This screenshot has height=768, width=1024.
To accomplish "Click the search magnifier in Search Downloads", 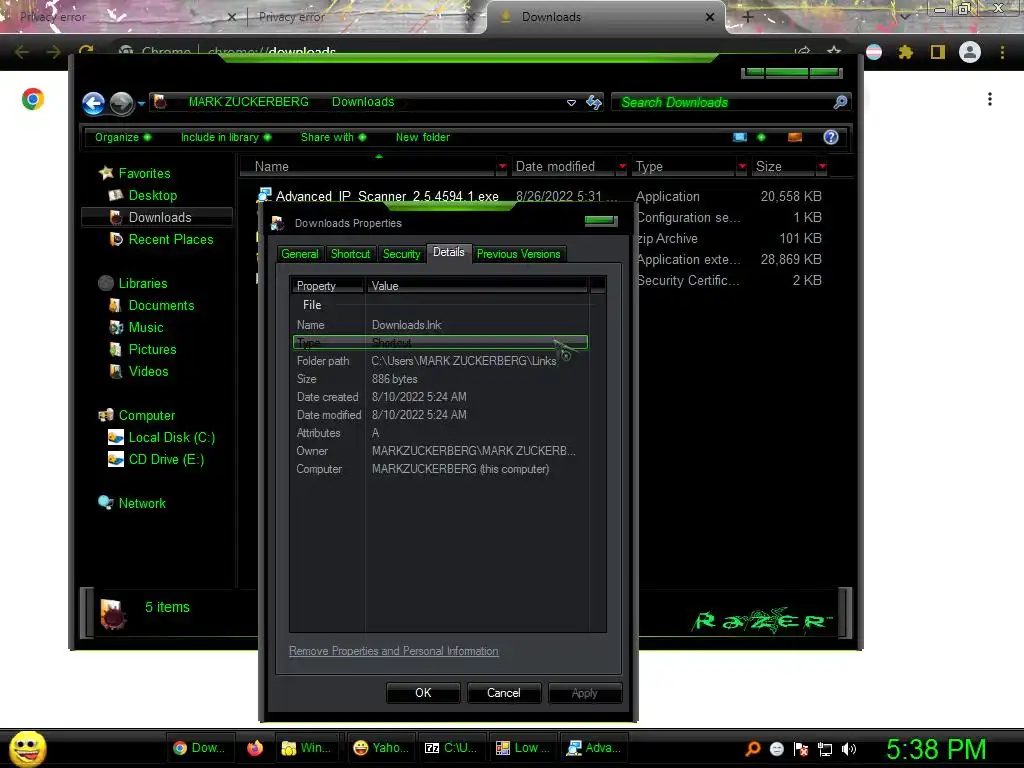I will pos(840,102).
